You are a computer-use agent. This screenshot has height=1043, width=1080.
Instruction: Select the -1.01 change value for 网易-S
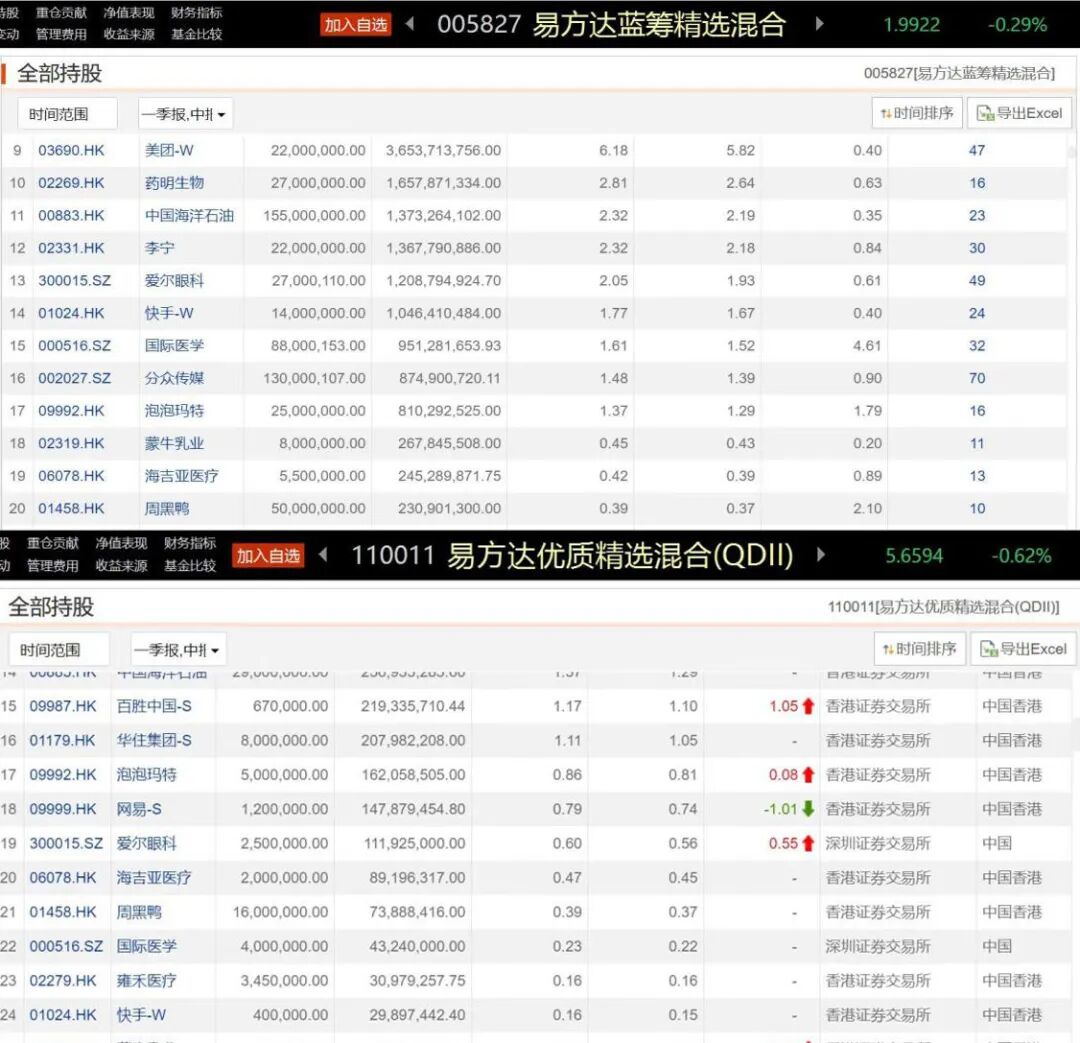780,809
